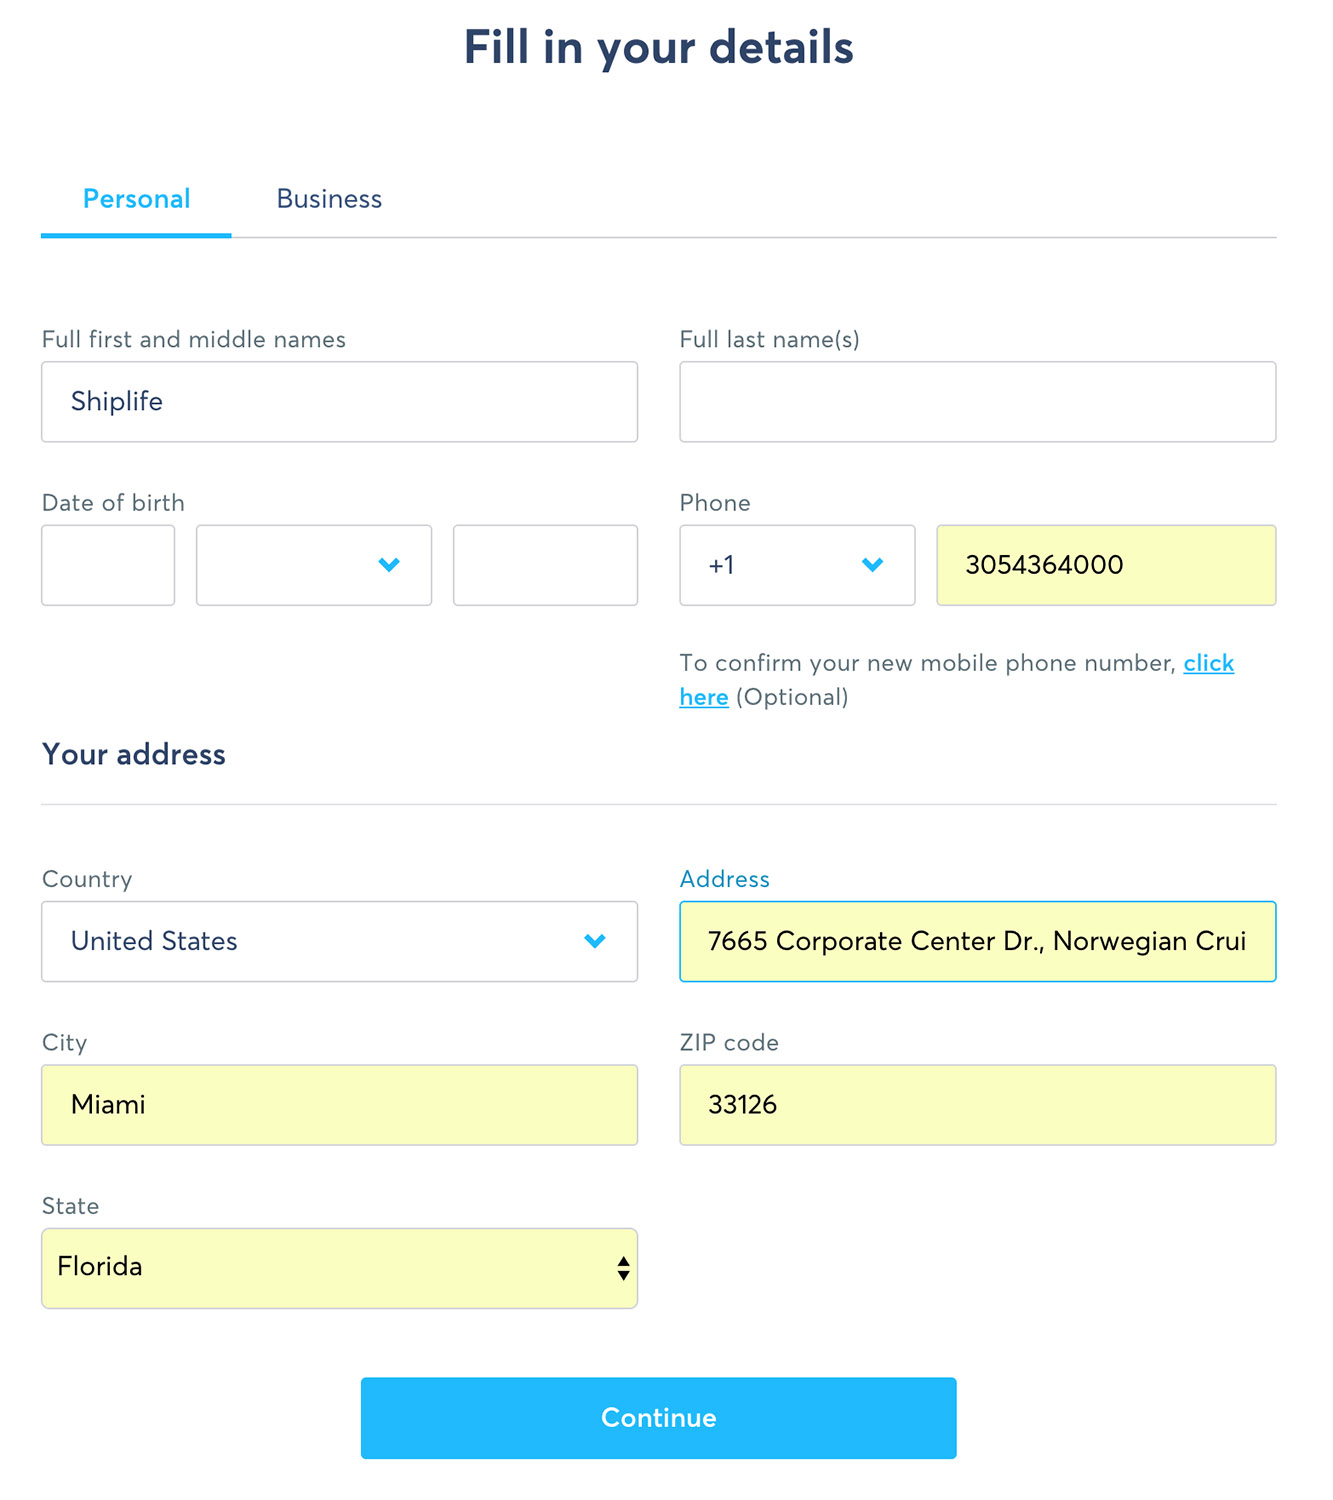Click the Country dropdown chevron arrow

click(595, 941)
